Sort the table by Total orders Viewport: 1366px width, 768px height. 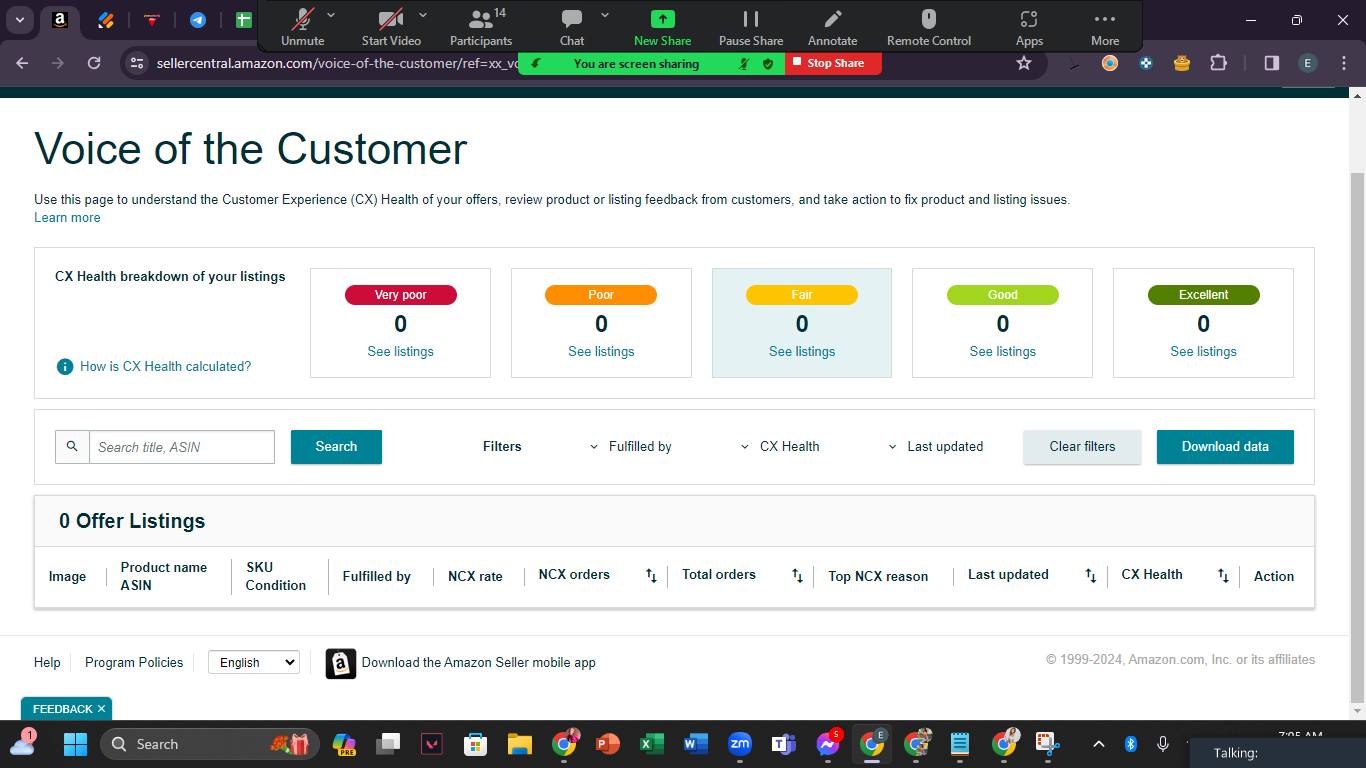(797, 576)
